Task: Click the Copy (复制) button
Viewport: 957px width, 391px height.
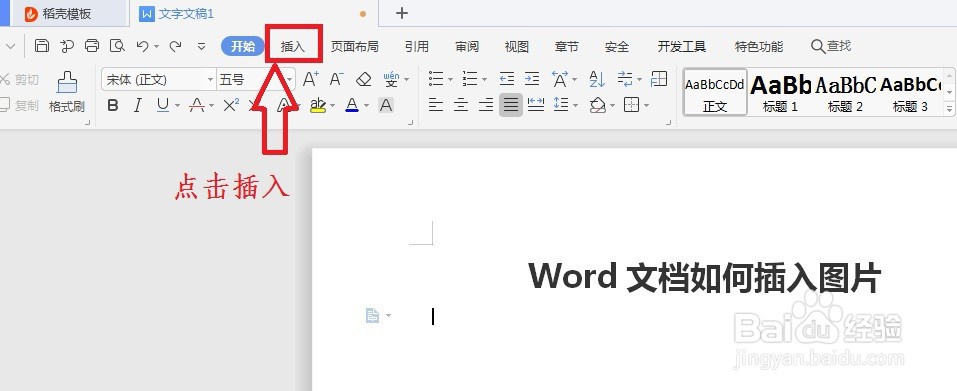Action: (x=20, y=105)
